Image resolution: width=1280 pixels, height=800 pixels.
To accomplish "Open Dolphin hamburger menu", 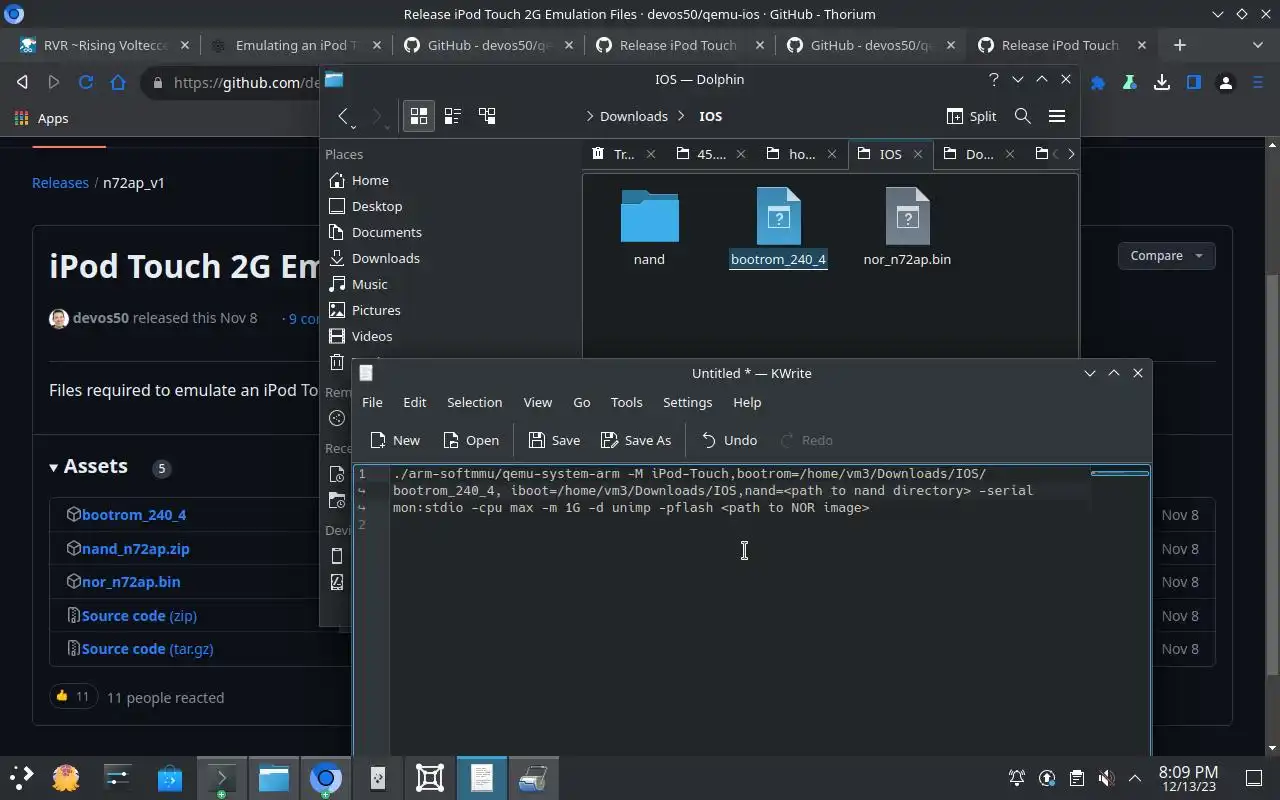I will pyautogui.click(x=1056, y=116).
